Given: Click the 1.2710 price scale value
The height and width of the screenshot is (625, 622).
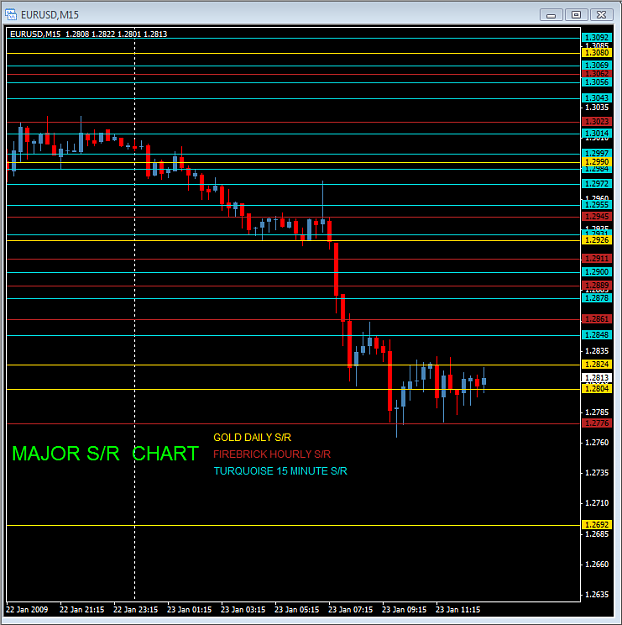Looking at the screenshot, I should [597, 503].
